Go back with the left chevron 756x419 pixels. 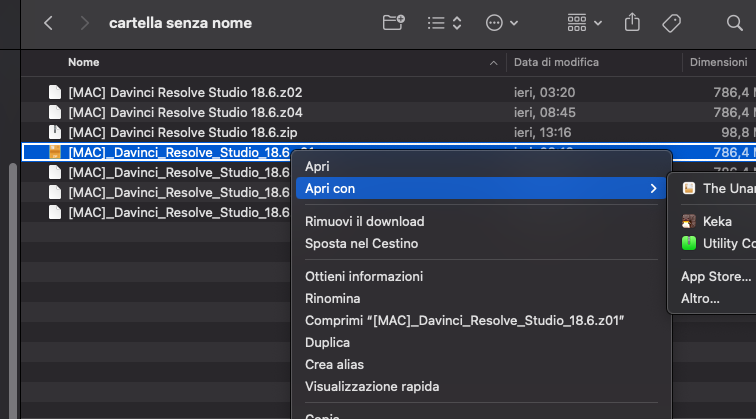pos(48,23)
